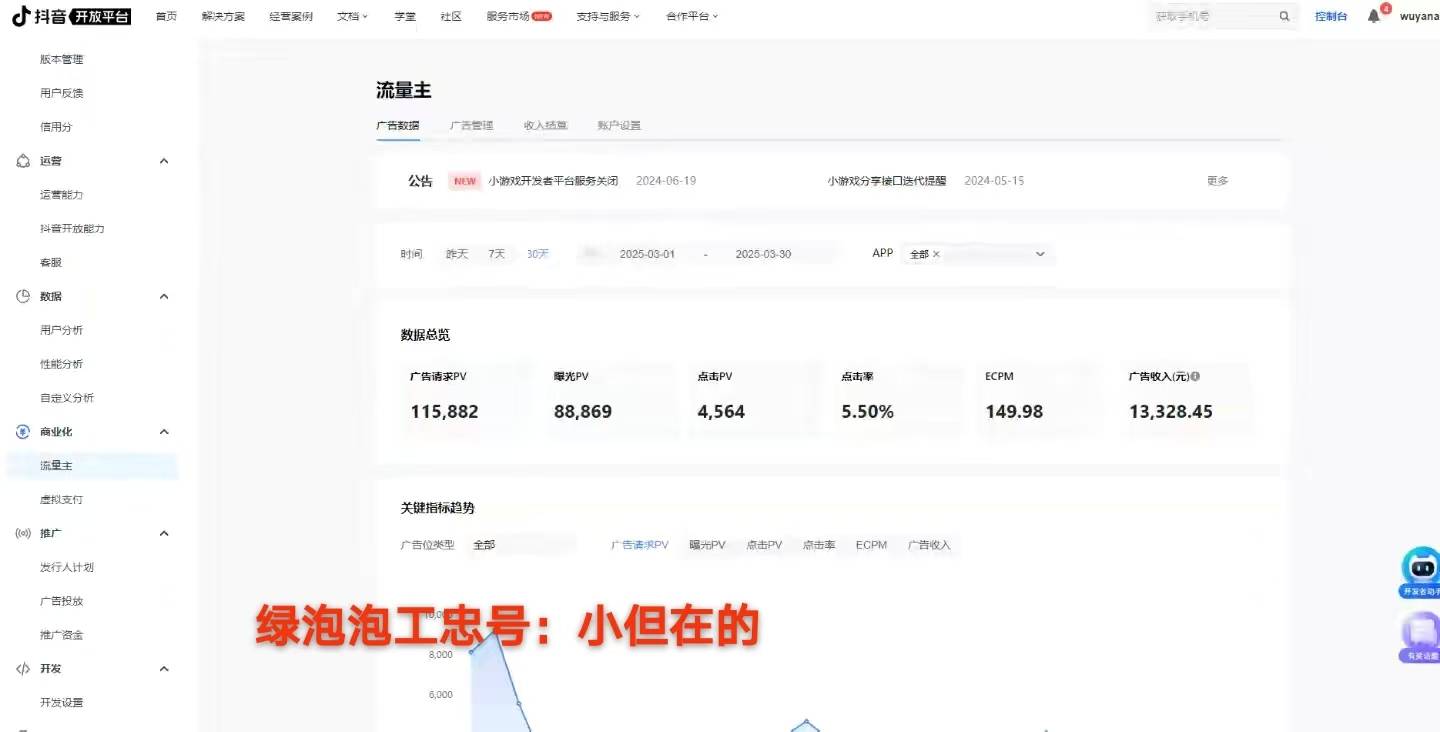Click the 有奖问卷 floating icon
Image resolution: width=1440 pixels, height=732 pixels.
click(1420, 637)
